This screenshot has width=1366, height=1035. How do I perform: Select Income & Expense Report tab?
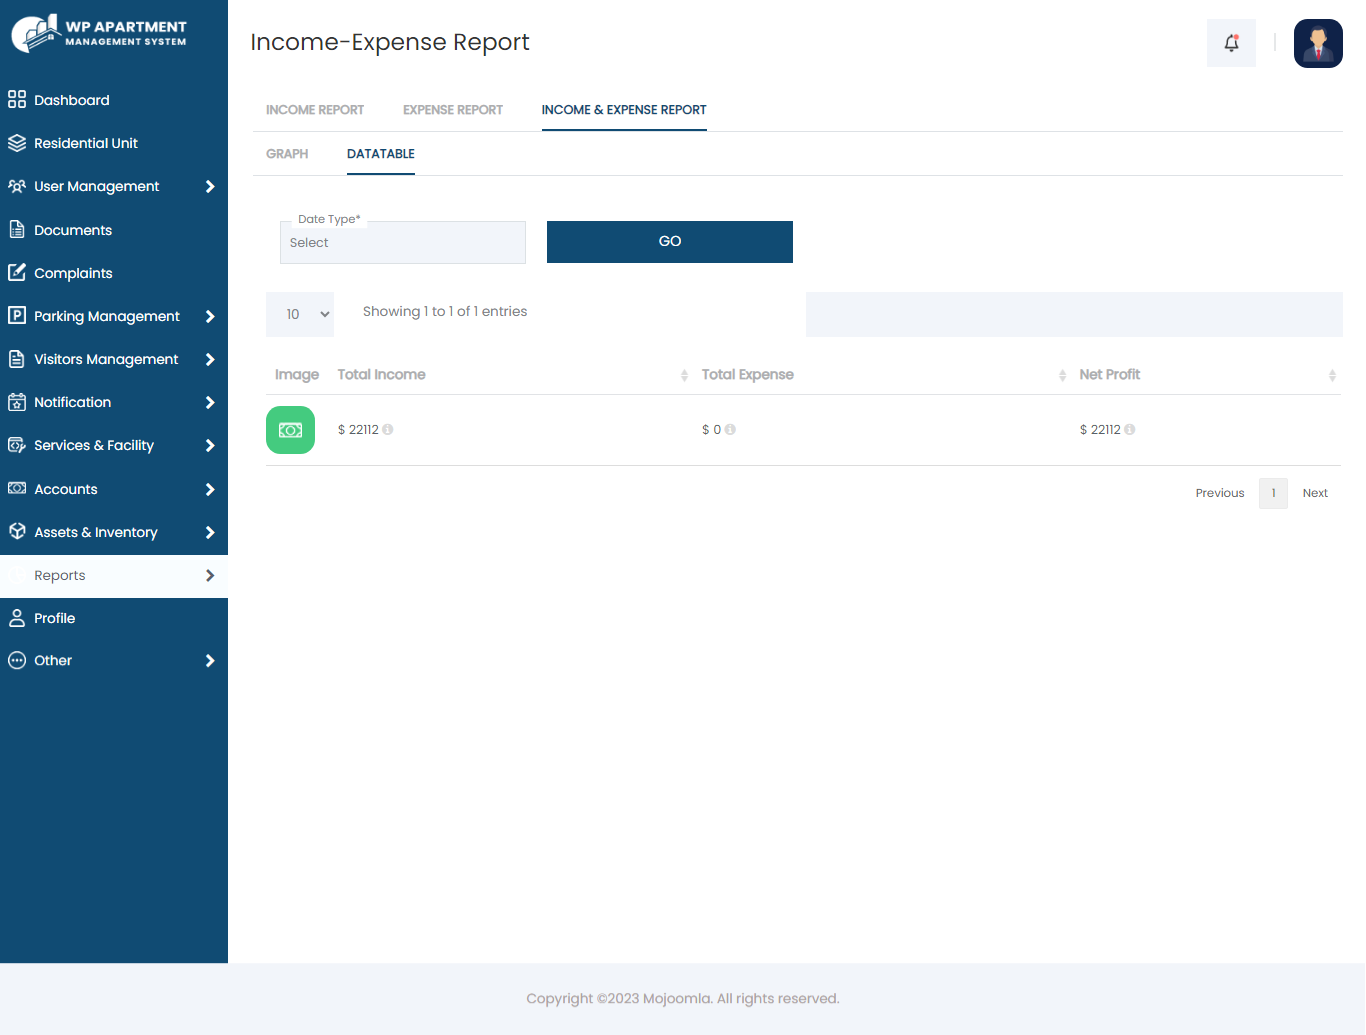coord(624,110)
